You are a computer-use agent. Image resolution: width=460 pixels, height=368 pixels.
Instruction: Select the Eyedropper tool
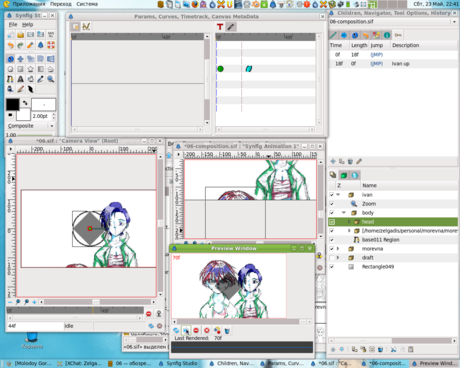pos(40,79)
